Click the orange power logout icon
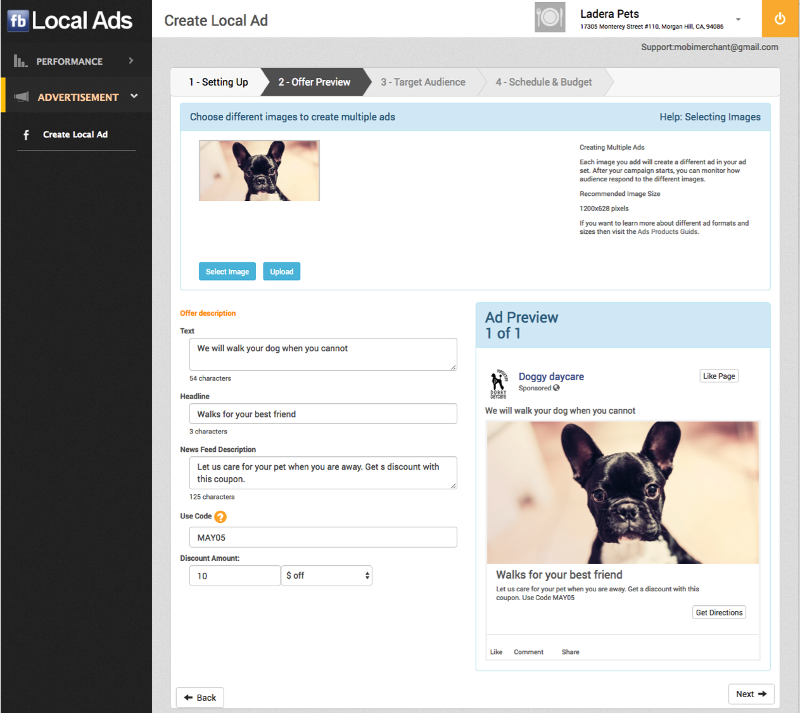This screenshot has height=713, width=800. pos(780,19)
